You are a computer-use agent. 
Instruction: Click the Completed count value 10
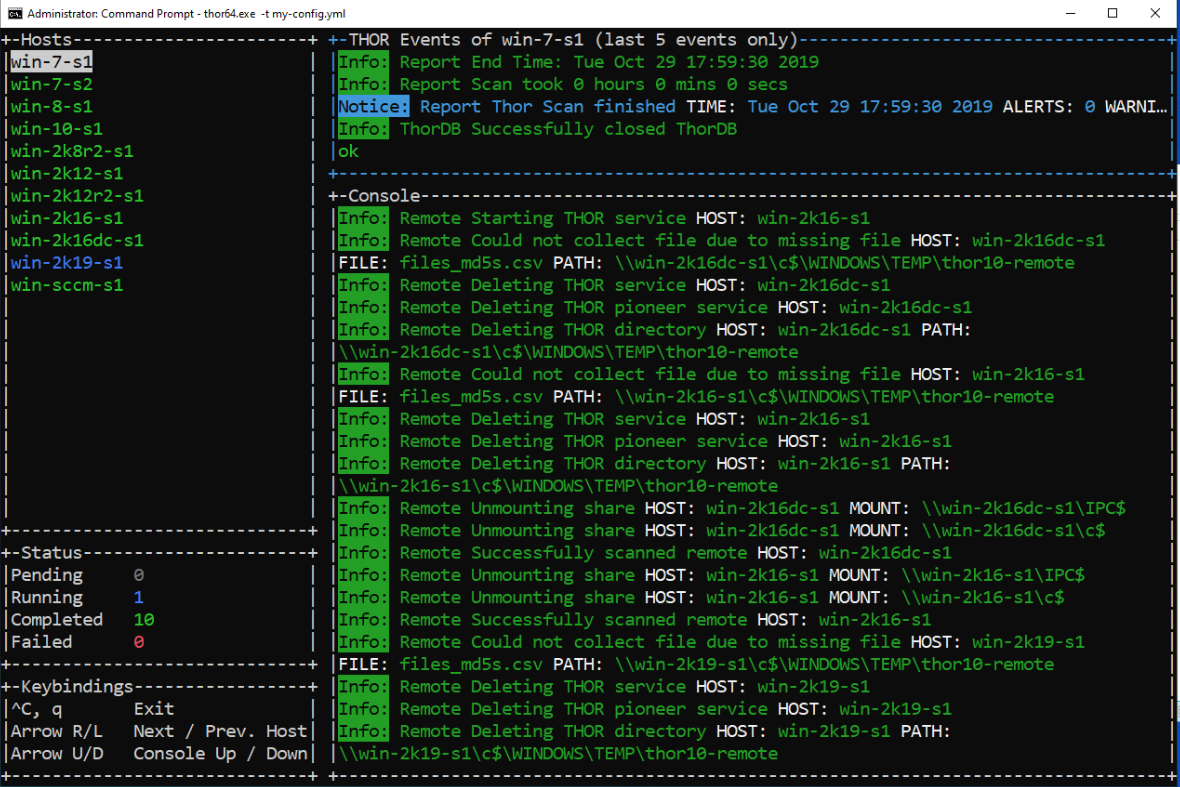(143, 620)
